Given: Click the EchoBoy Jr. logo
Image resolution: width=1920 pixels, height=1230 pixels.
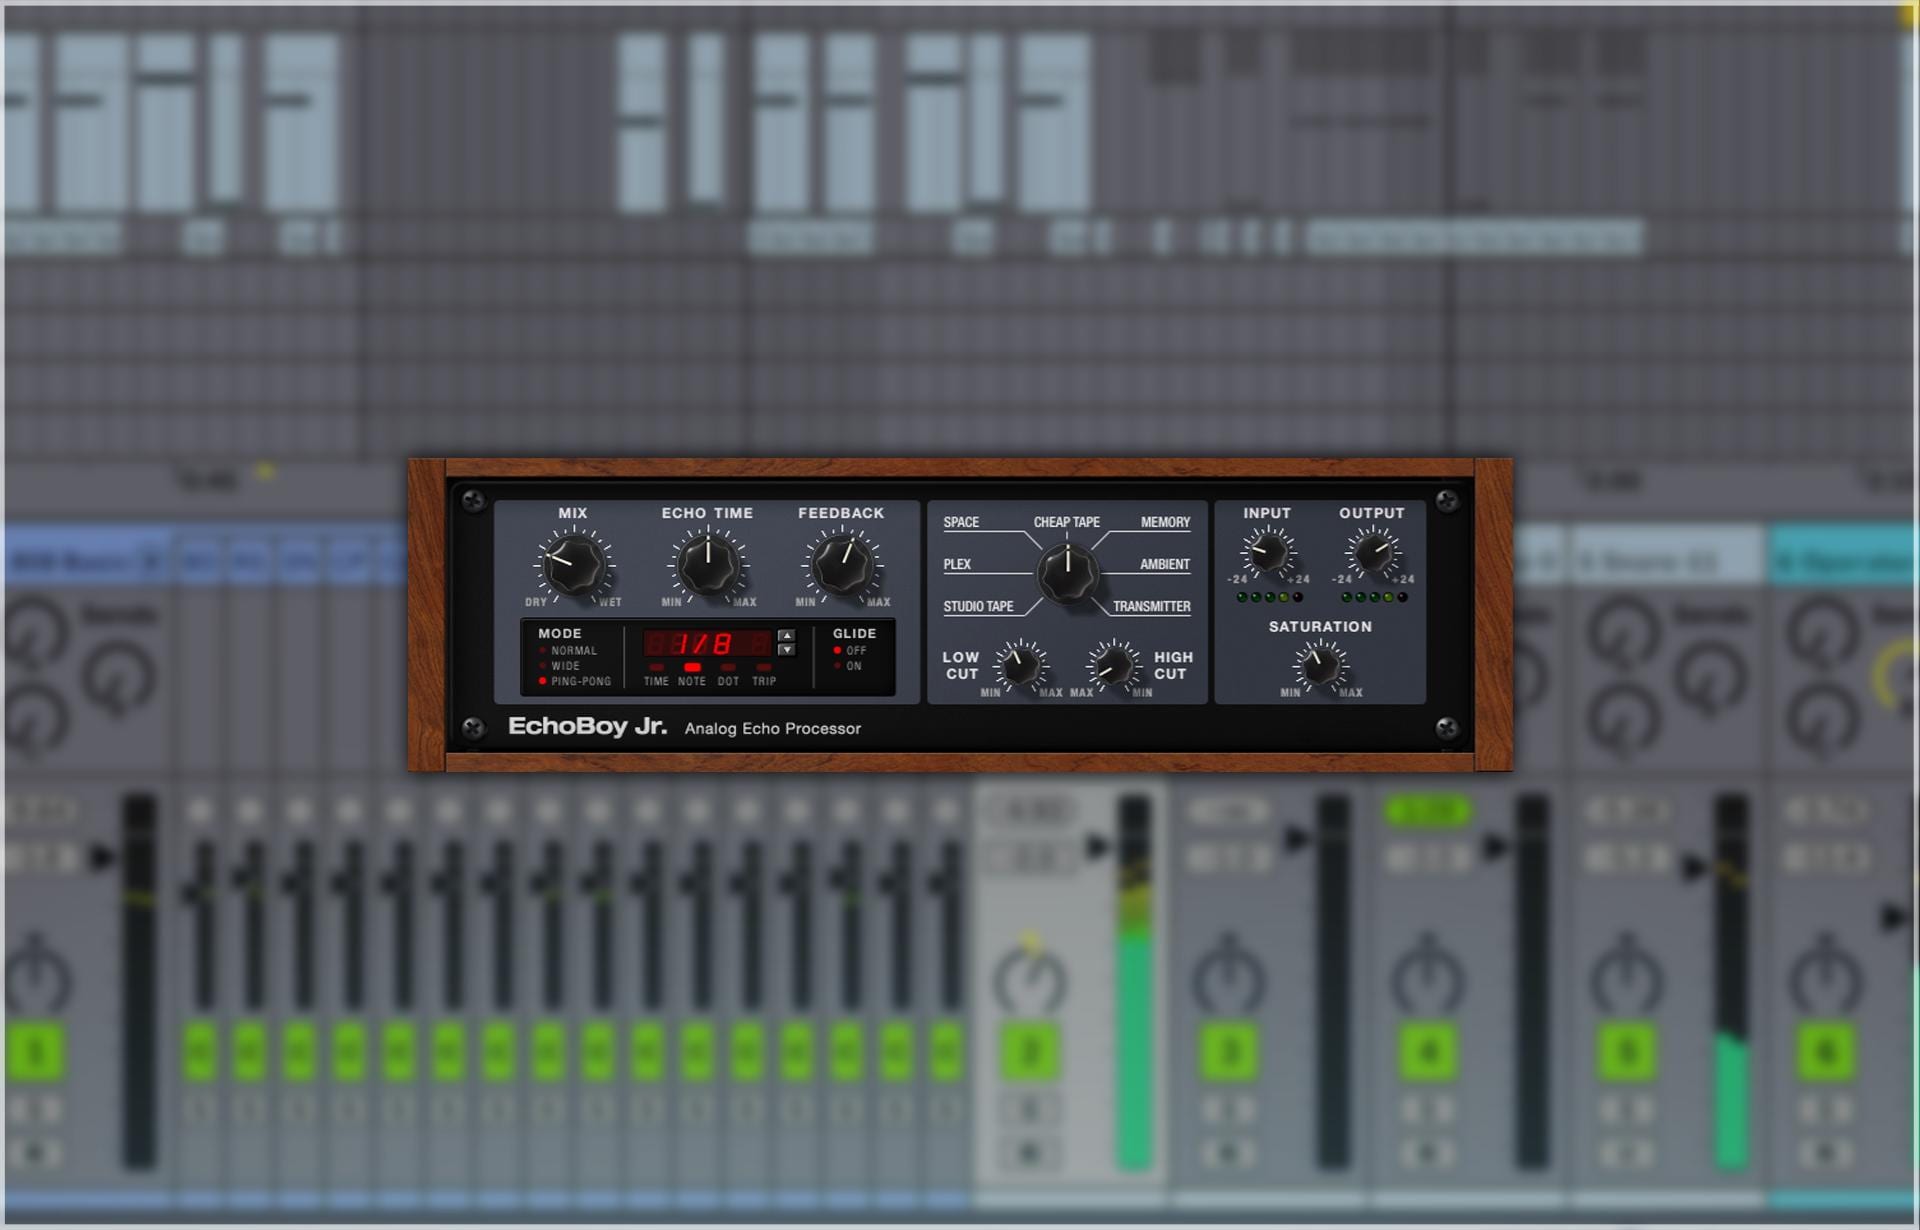Looking at the screenshot, I should click(x=587, y=727).
